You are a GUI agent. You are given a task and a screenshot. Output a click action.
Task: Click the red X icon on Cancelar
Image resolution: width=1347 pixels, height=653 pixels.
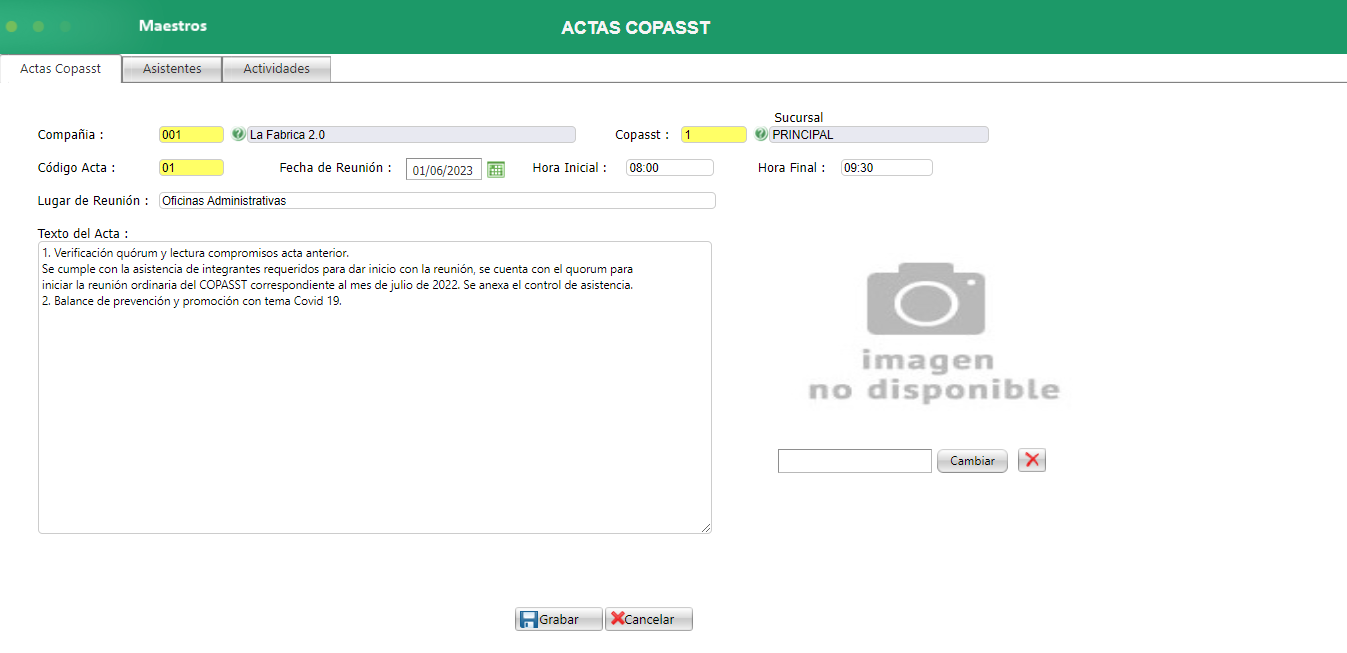coord(619,619)
